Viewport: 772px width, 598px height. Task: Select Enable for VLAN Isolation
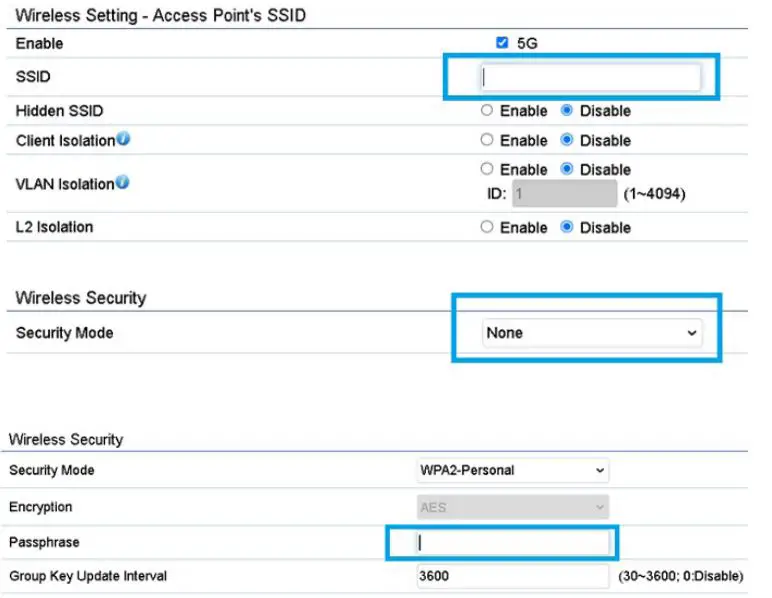point(486,169)
